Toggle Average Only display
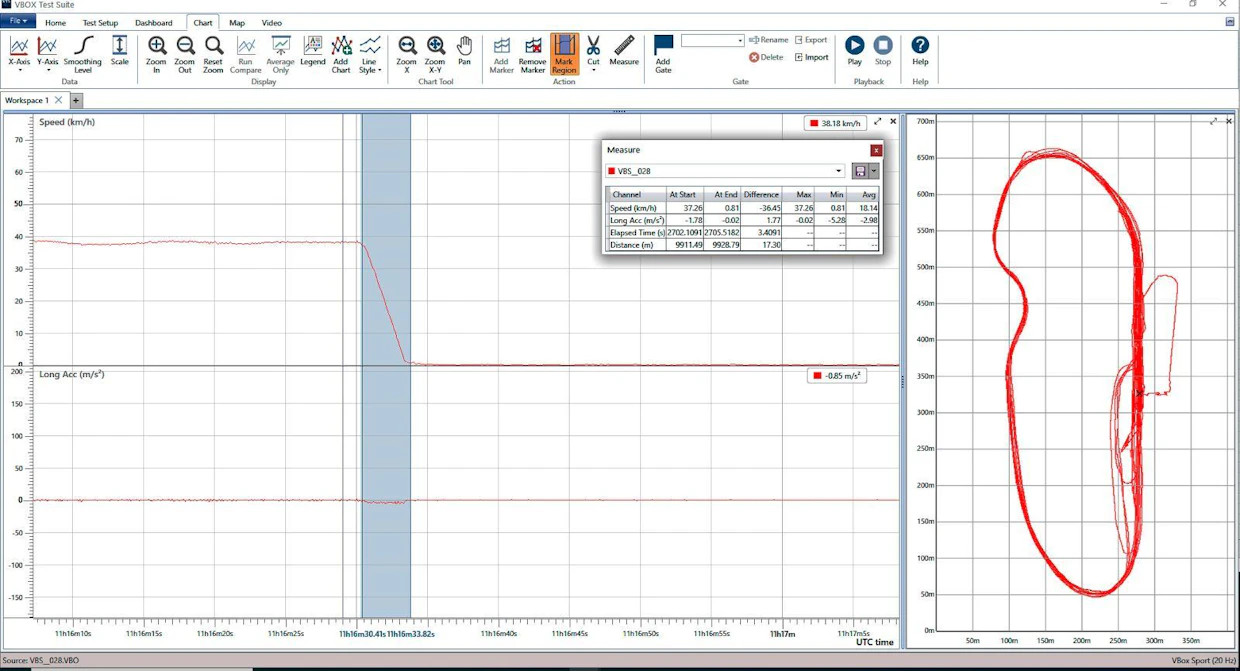 [x=281, y=54]
